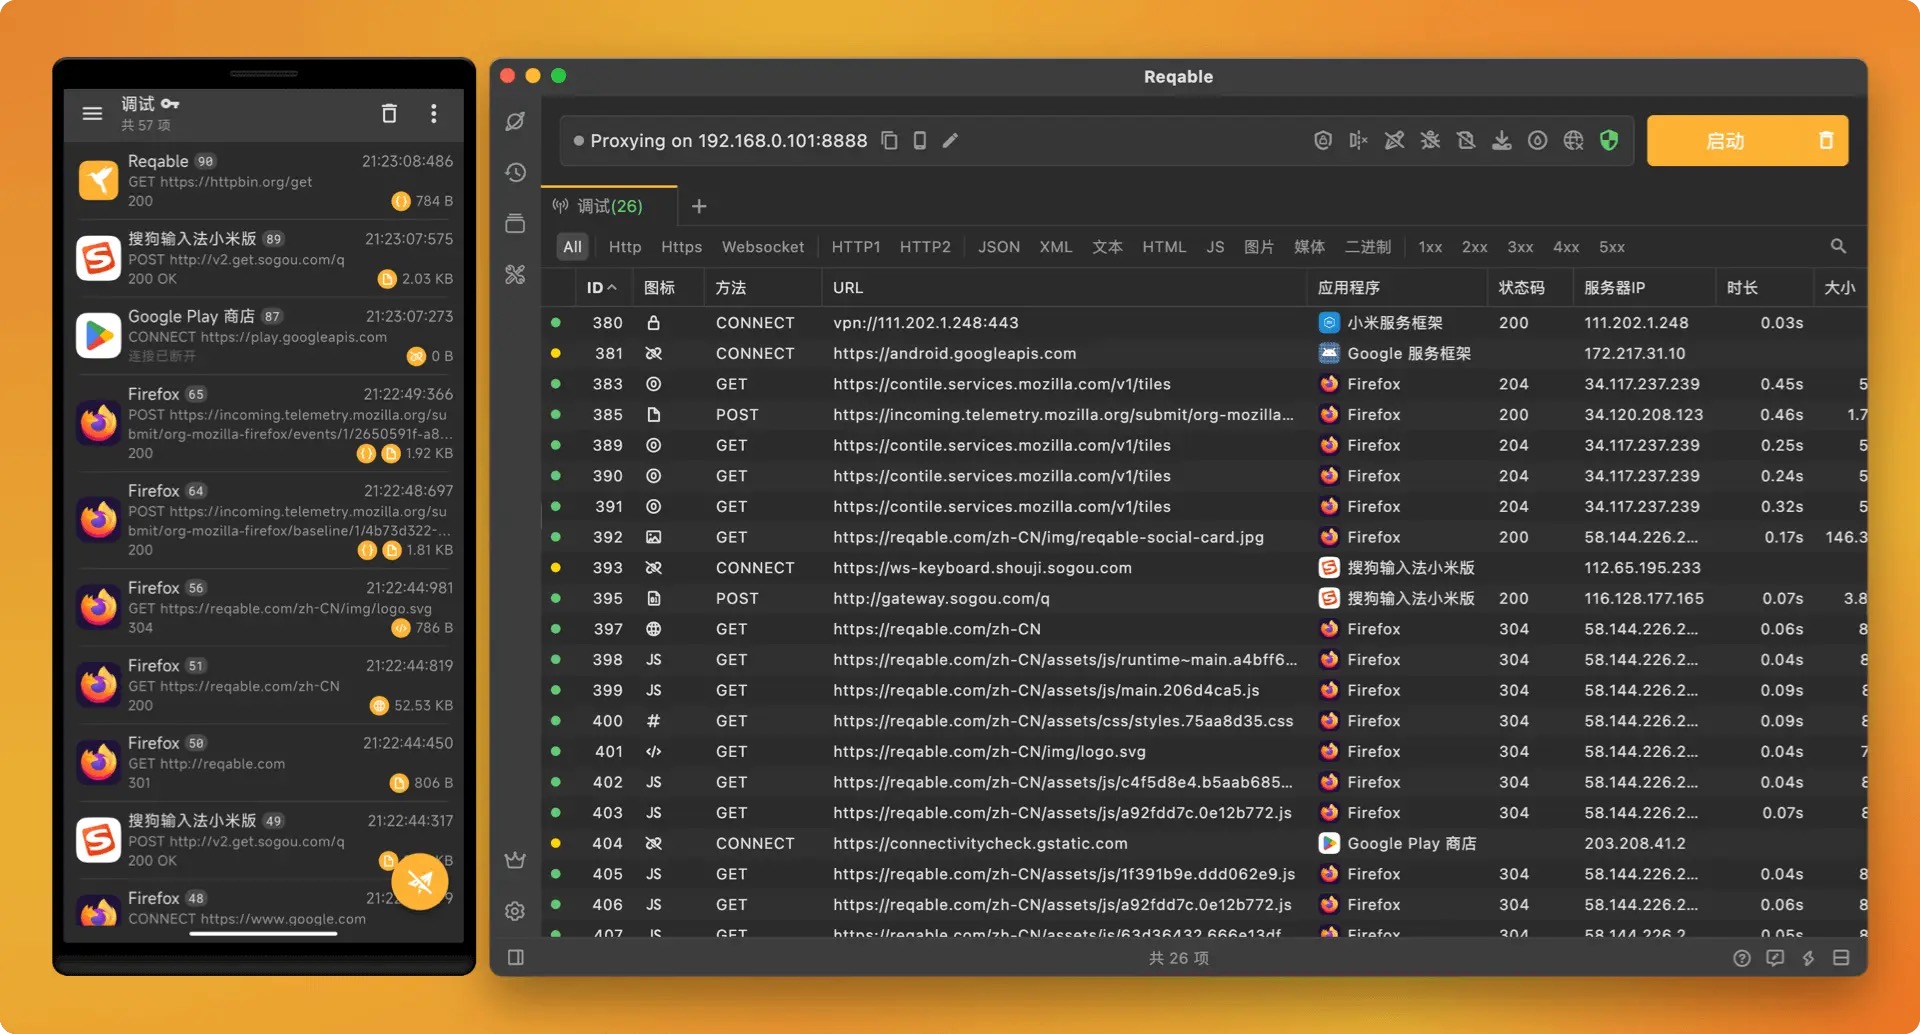This screenshot has width=1920, height=1034.
Task: Copy the proxy address 192.168.0.101:8888
Action: (889, 141)
